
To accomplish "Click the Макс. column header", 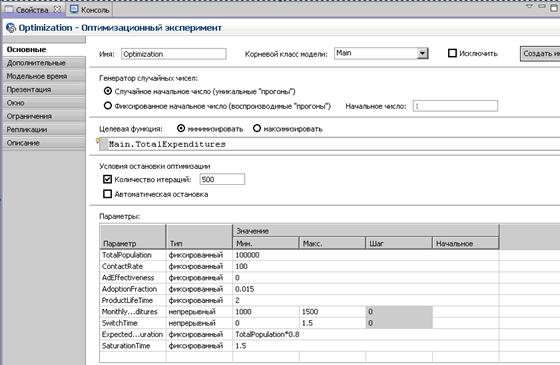I will click(332, 244).
